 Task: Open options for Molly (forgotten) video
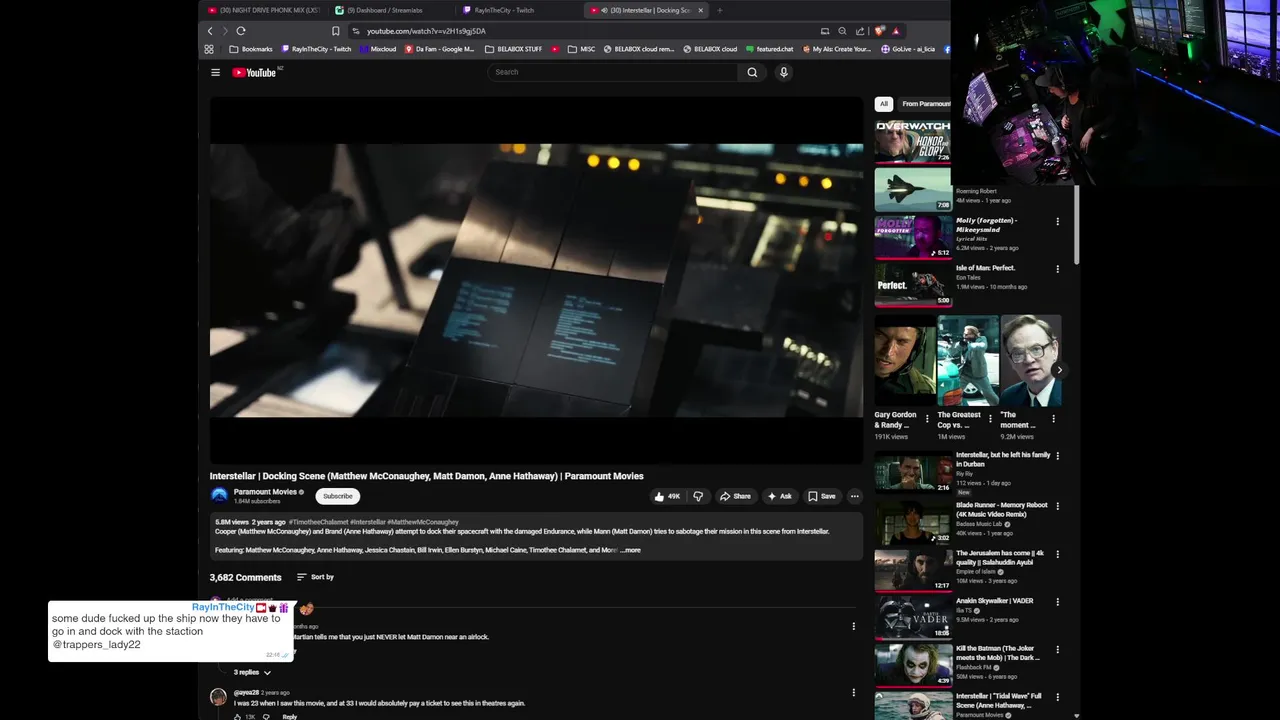(1057, 222)
